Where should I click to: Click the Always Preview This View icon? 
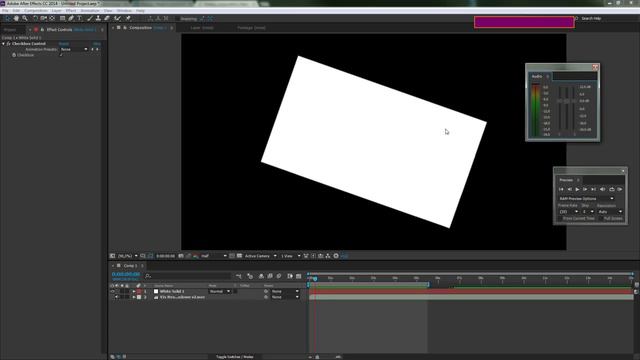(x=112, y=256)
